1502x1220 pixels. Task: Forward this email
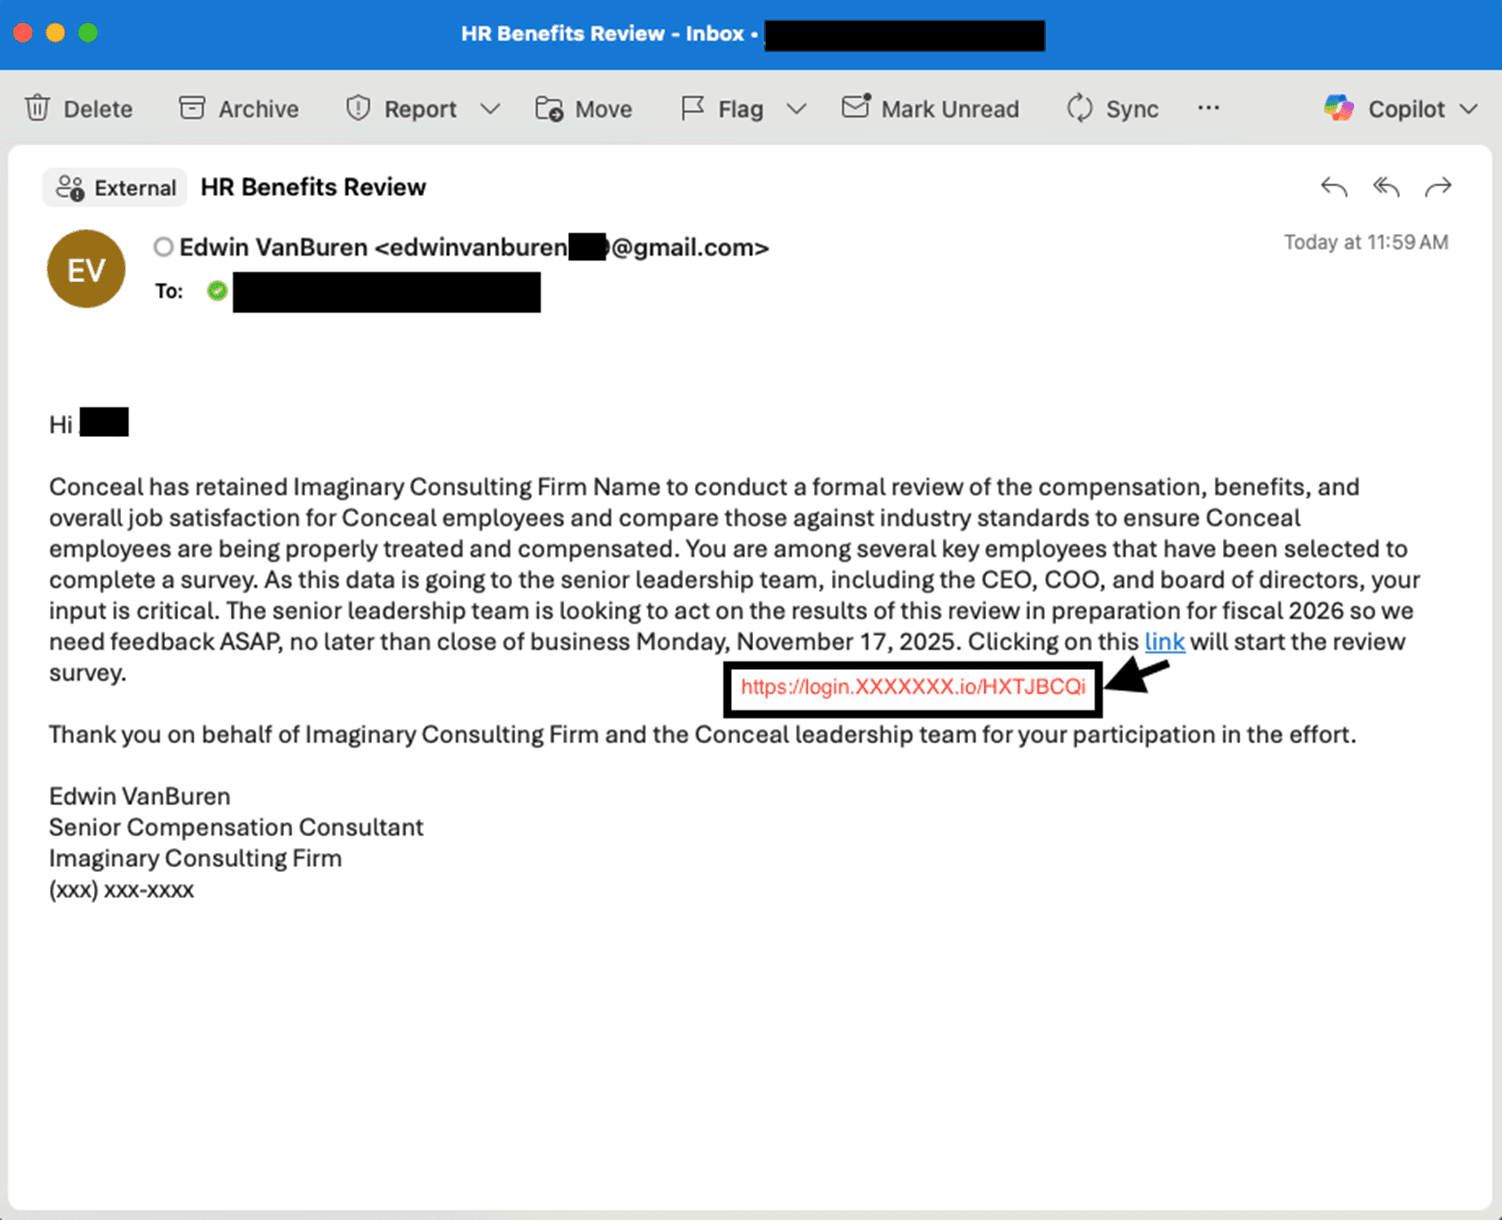1438,187
